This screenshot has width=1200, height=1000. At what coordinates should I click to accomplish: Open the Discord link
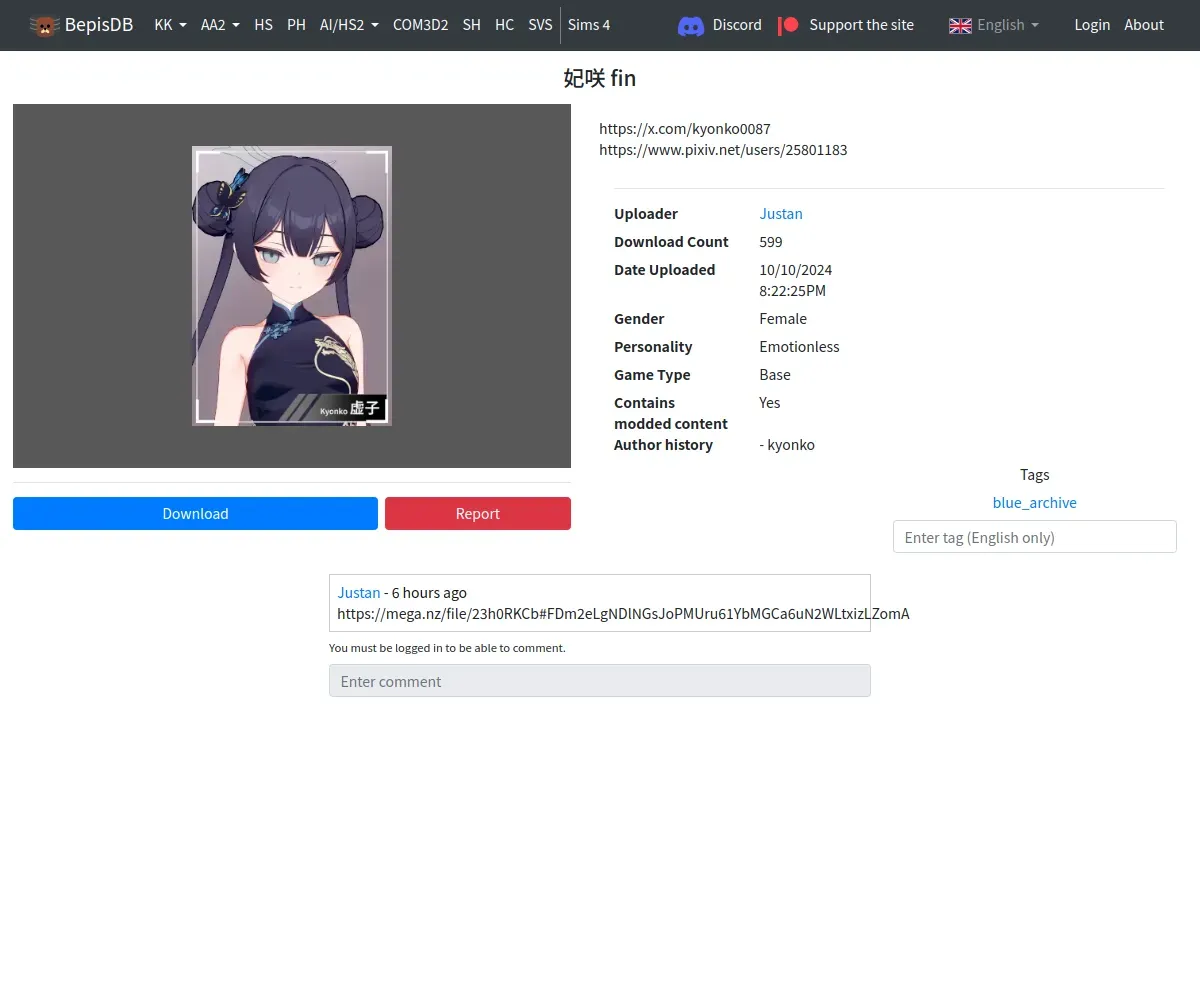(737, 25)
